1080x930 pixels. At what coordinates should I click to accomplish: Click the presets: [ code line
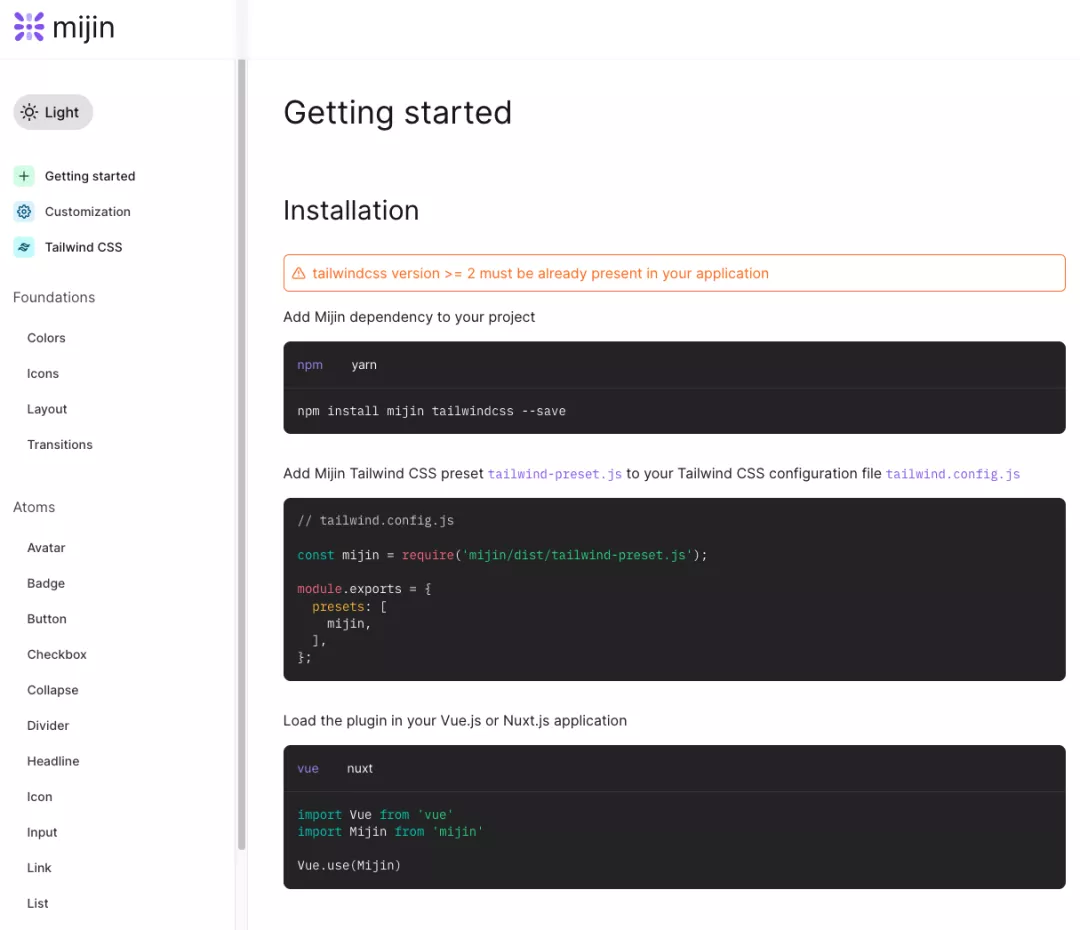(349, 607)
